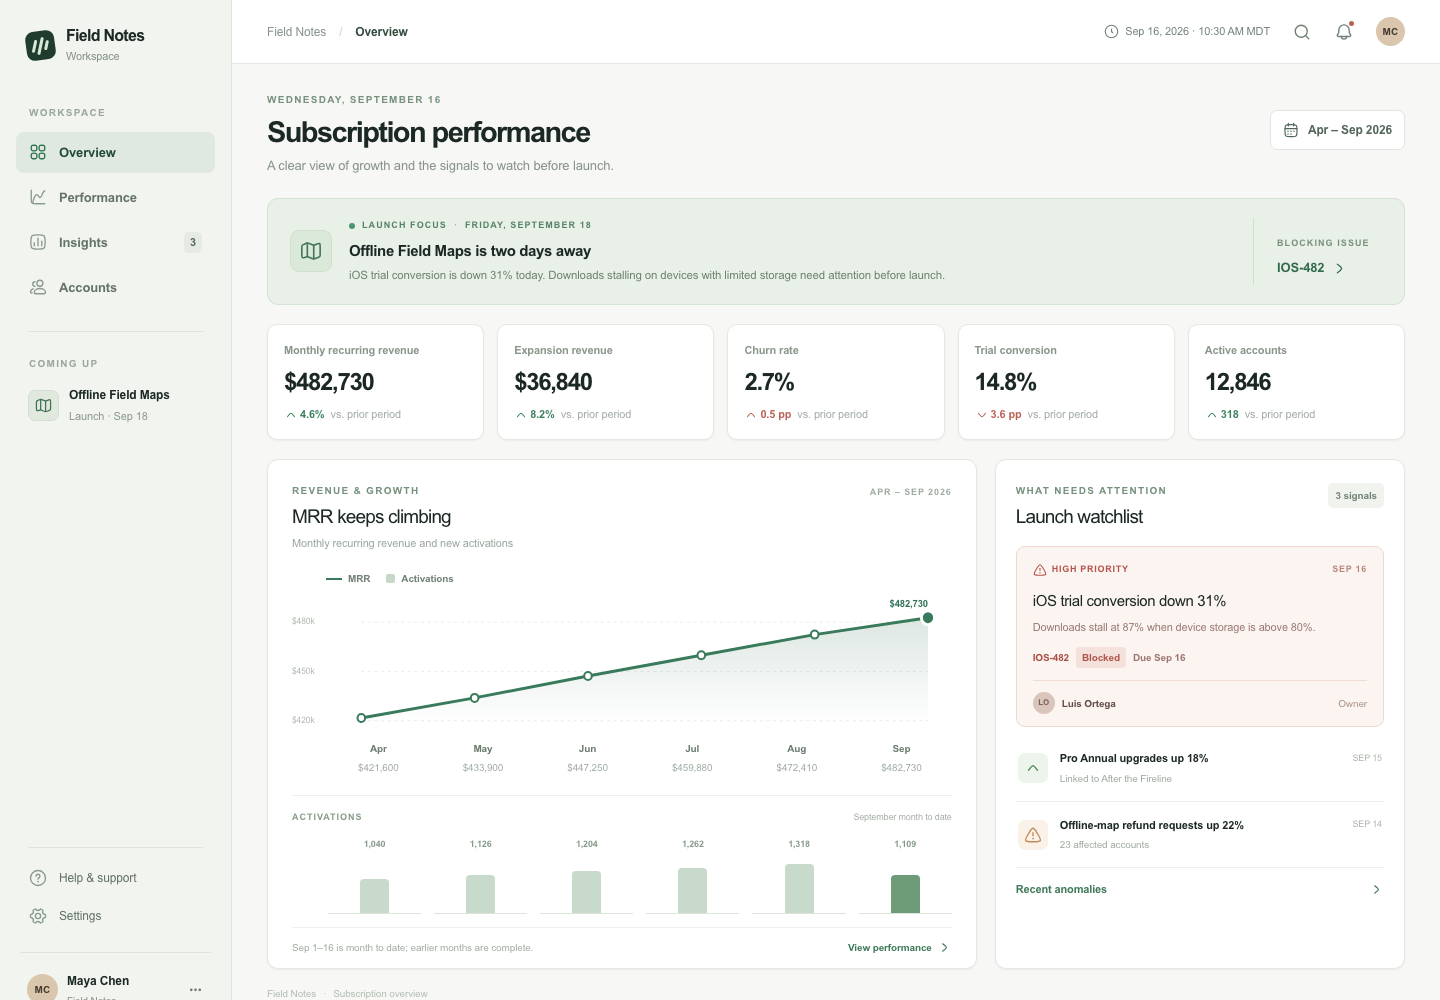The width and height of the screenshot is (1440, 1000).
Task: Click the Expansion revenue value $36,840
Action: (x=553, y=382)
